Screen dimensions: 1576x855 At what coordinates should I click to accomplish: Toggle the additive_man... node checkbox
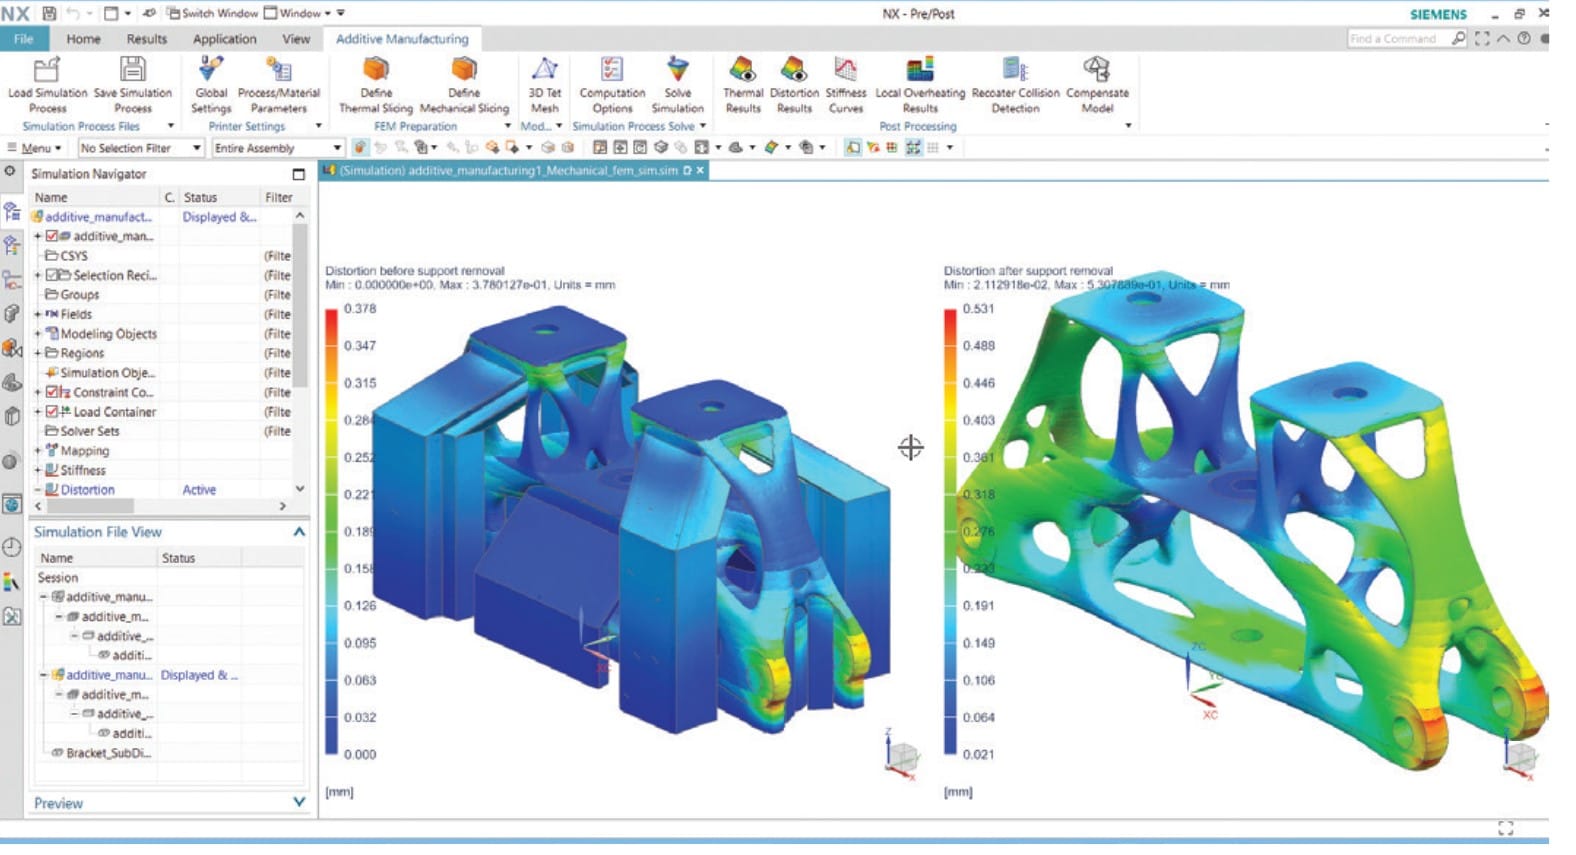pyautogui.click(x=52, y=236)
